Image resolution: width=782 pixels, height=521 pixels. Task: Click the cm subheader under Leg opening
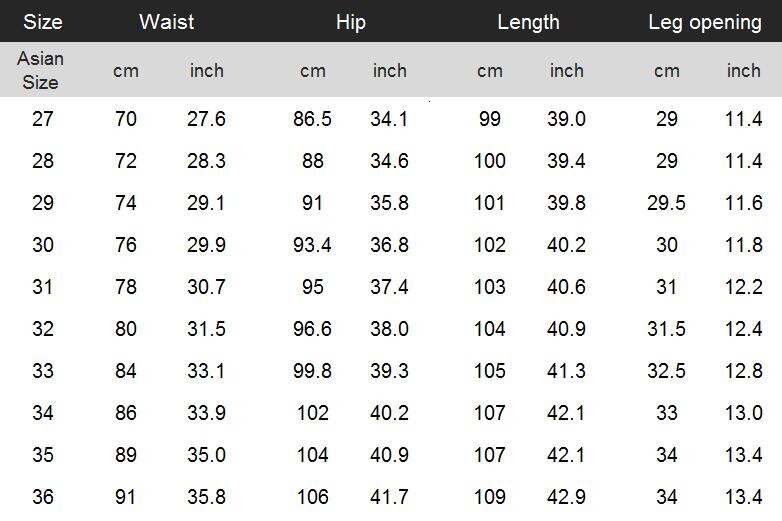tap(666, 70)
